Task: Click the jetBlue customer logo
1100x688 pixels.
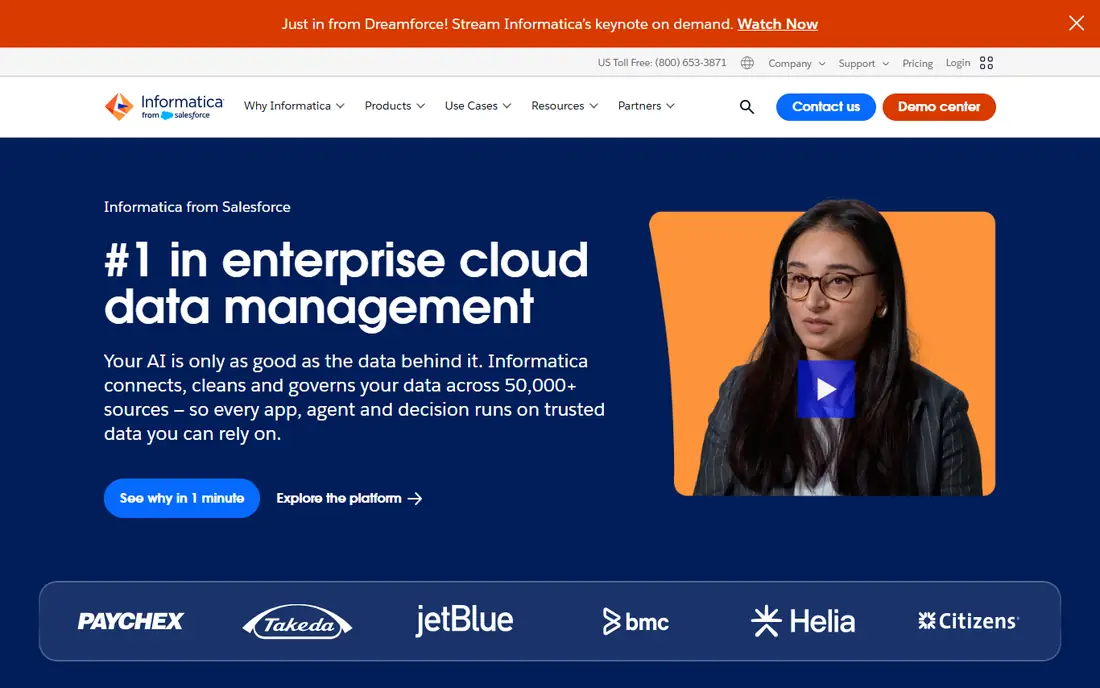Action: (464, 620)
